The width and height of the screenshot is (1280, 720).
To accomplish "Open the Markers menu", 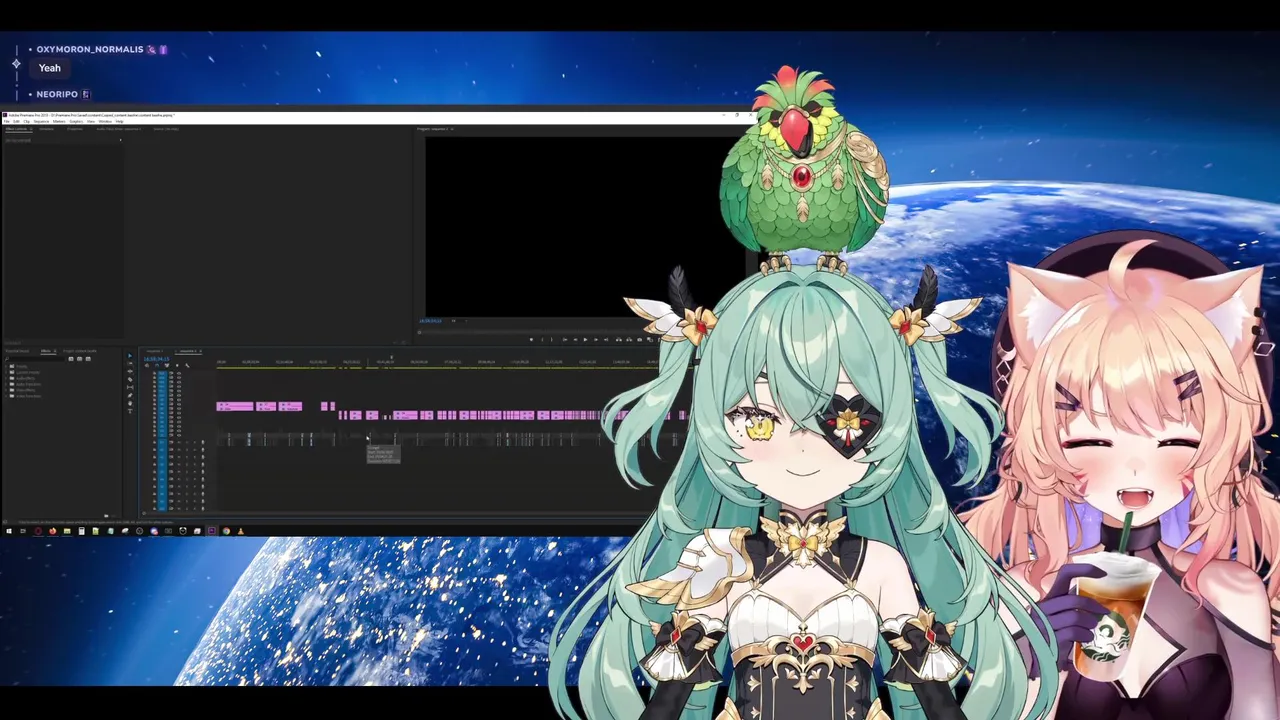I will click(59, 121).
